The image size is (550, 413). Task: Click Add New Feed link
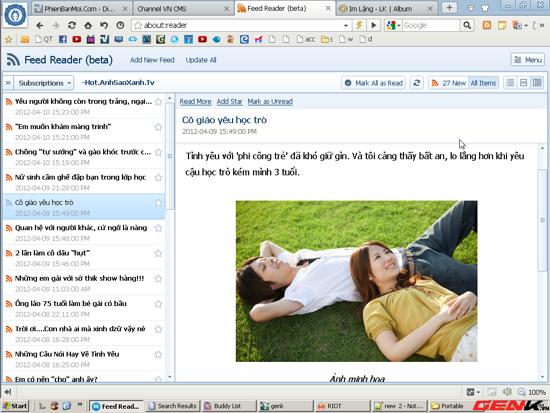[152, 60]
